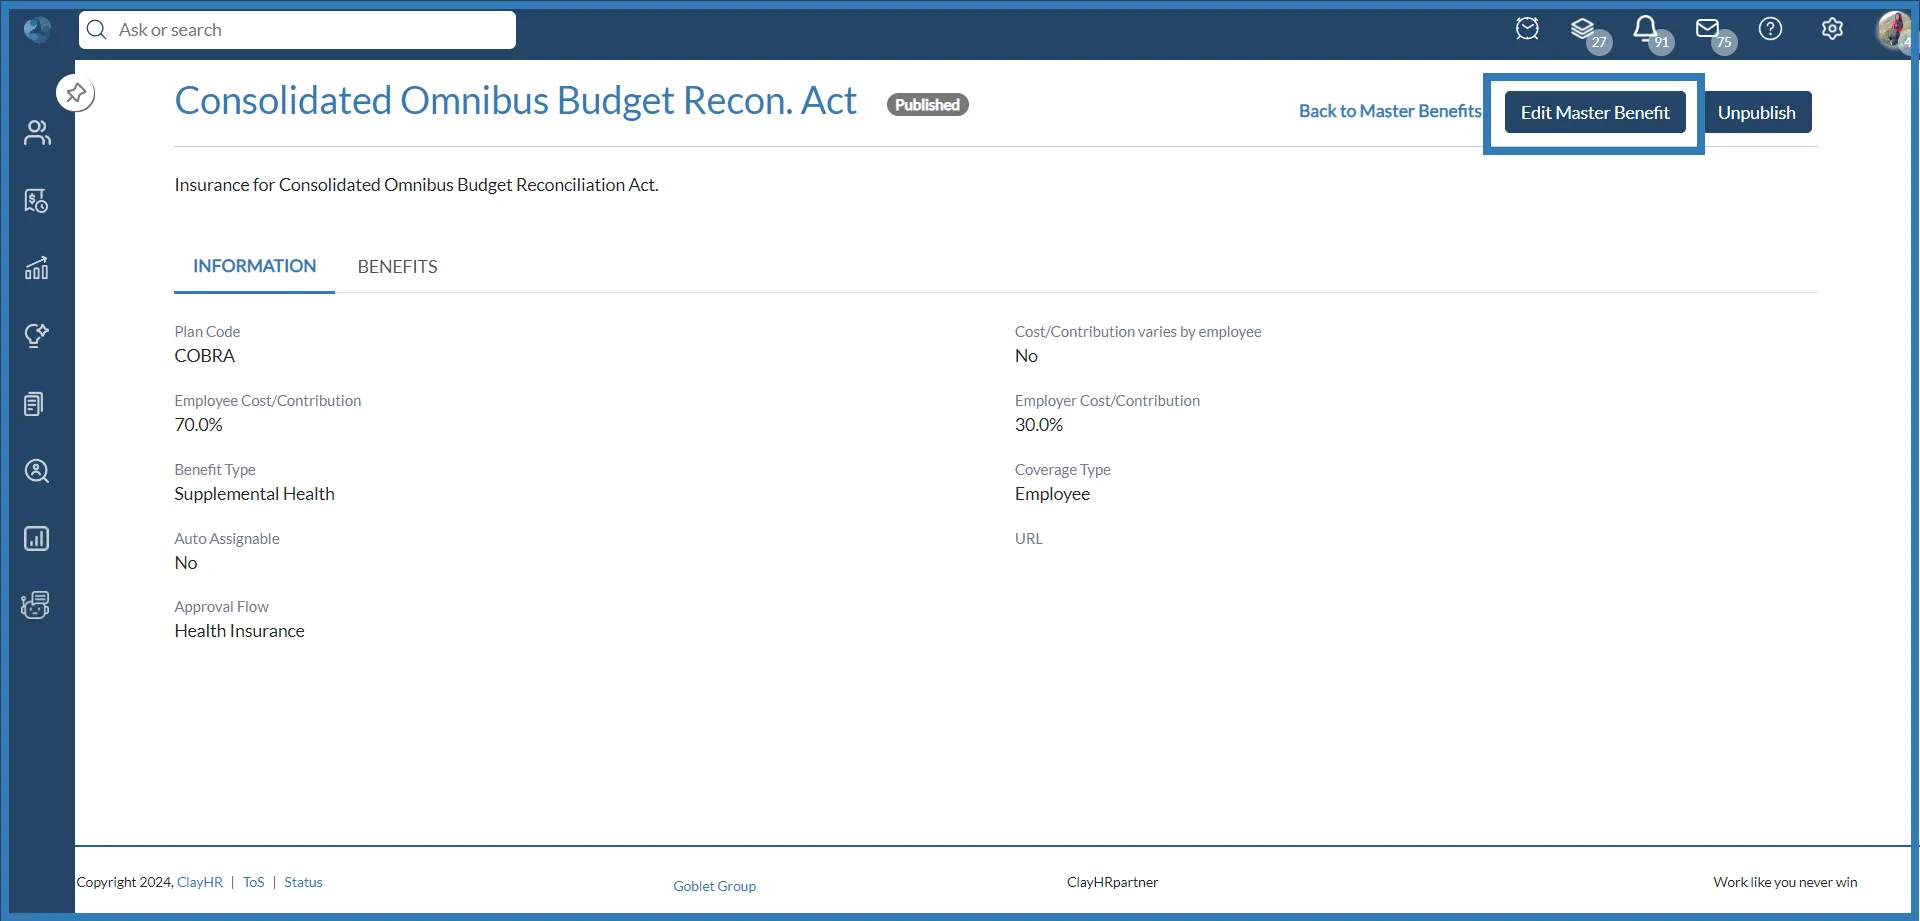This screenshot has width=1920, height=921.
Task: Click the 70.0% employee contribution value
Action: tap(199, 425)
